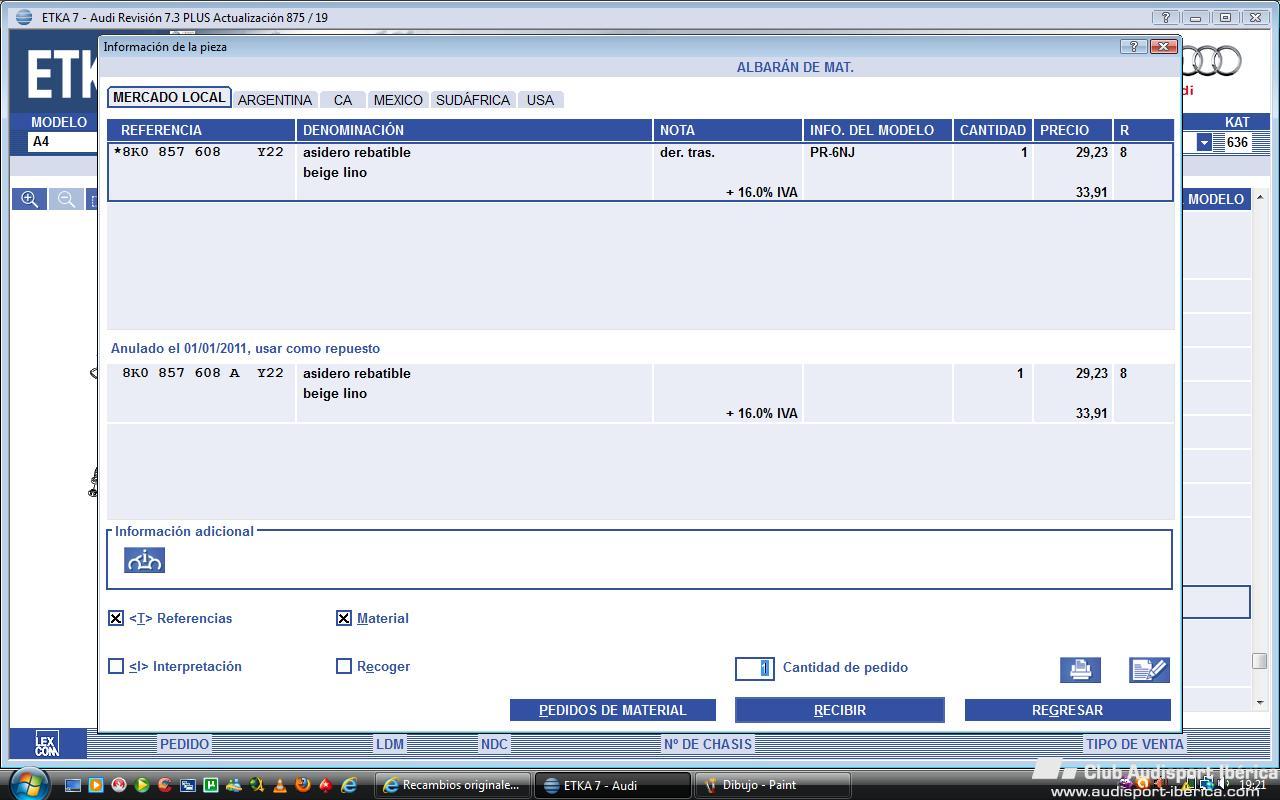Select replacement part row 8K0 857 608 A Y22
1280x800 pixels.
tap(640, 393)
